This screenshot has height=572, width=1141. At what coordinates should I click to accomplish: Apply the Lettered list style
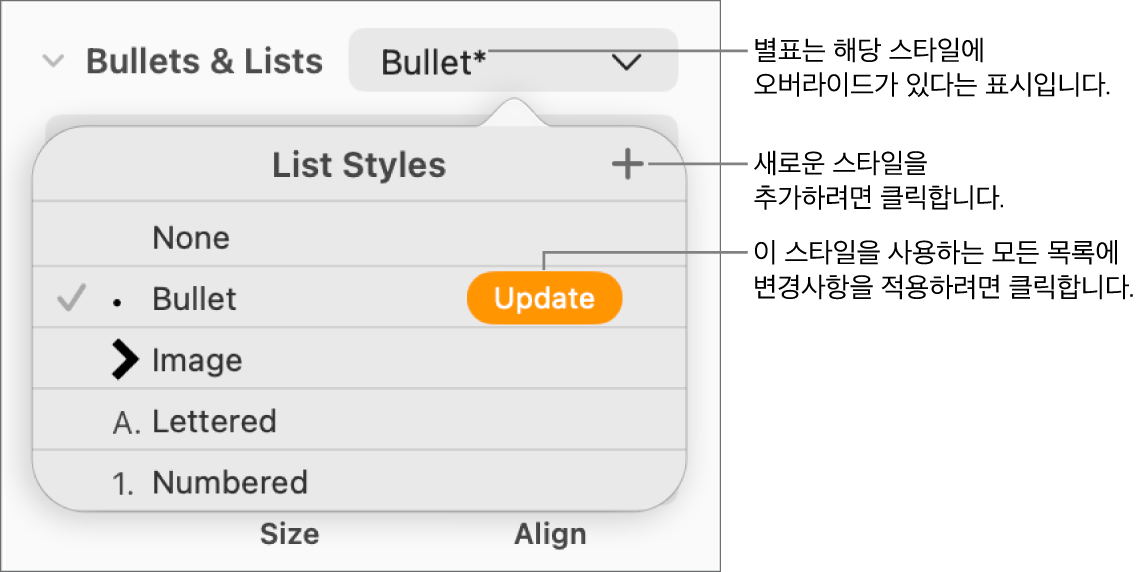pyautogui.click(x=214, y=422)
